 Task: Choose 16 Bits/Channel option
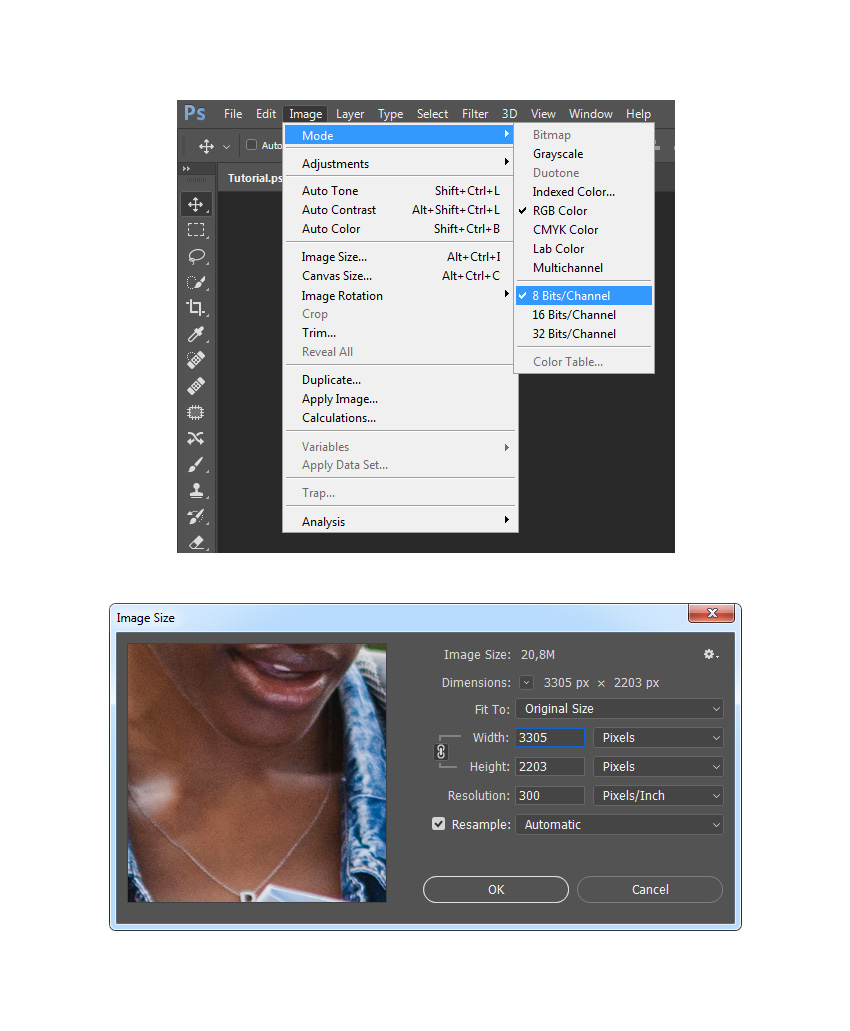pos(584,315)
